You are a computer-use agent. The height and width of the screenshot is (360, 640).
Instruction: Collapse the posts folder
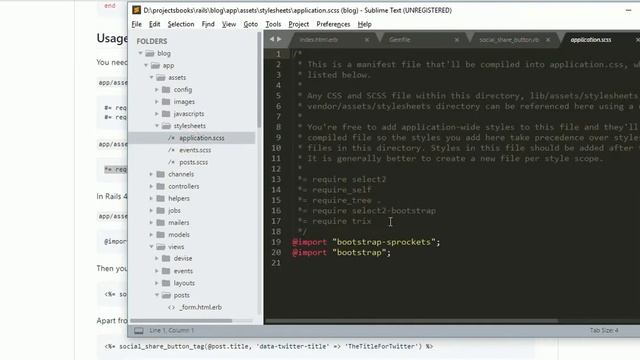(x=157, y=295)
